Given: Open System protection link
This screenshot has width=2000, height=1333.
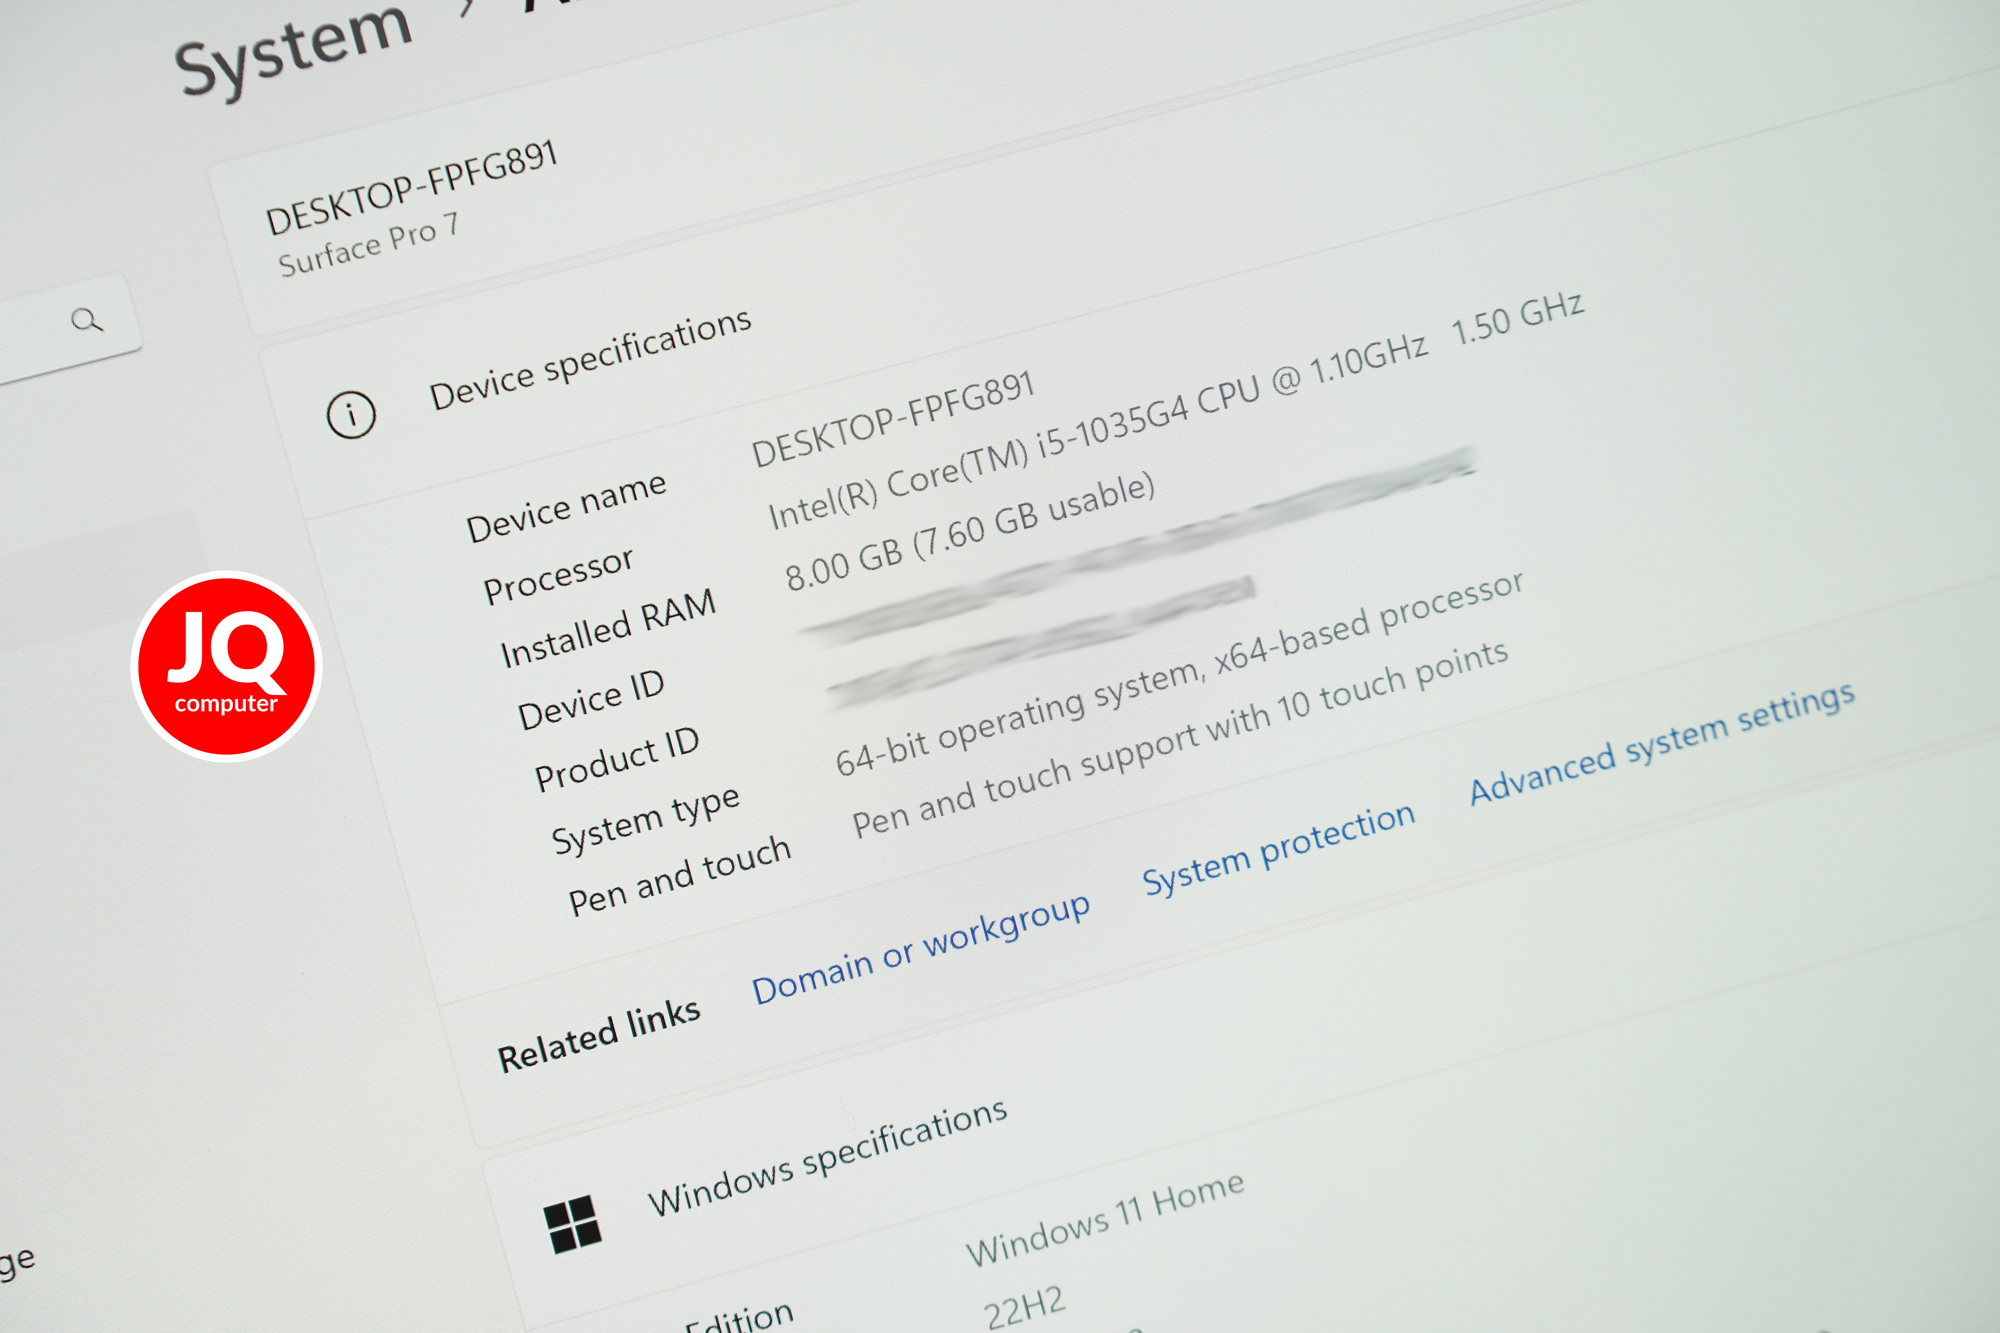Looking at the screenshot, I should (x=1279, y=848).
